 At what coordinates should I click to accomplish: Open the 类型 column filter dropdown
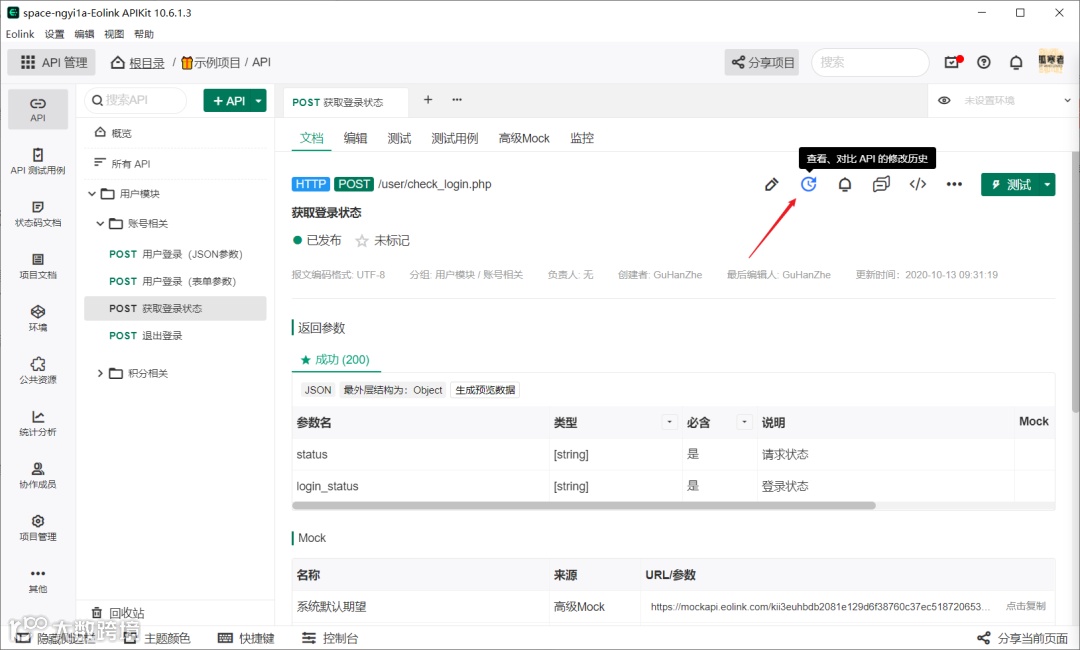pos(669,422)
